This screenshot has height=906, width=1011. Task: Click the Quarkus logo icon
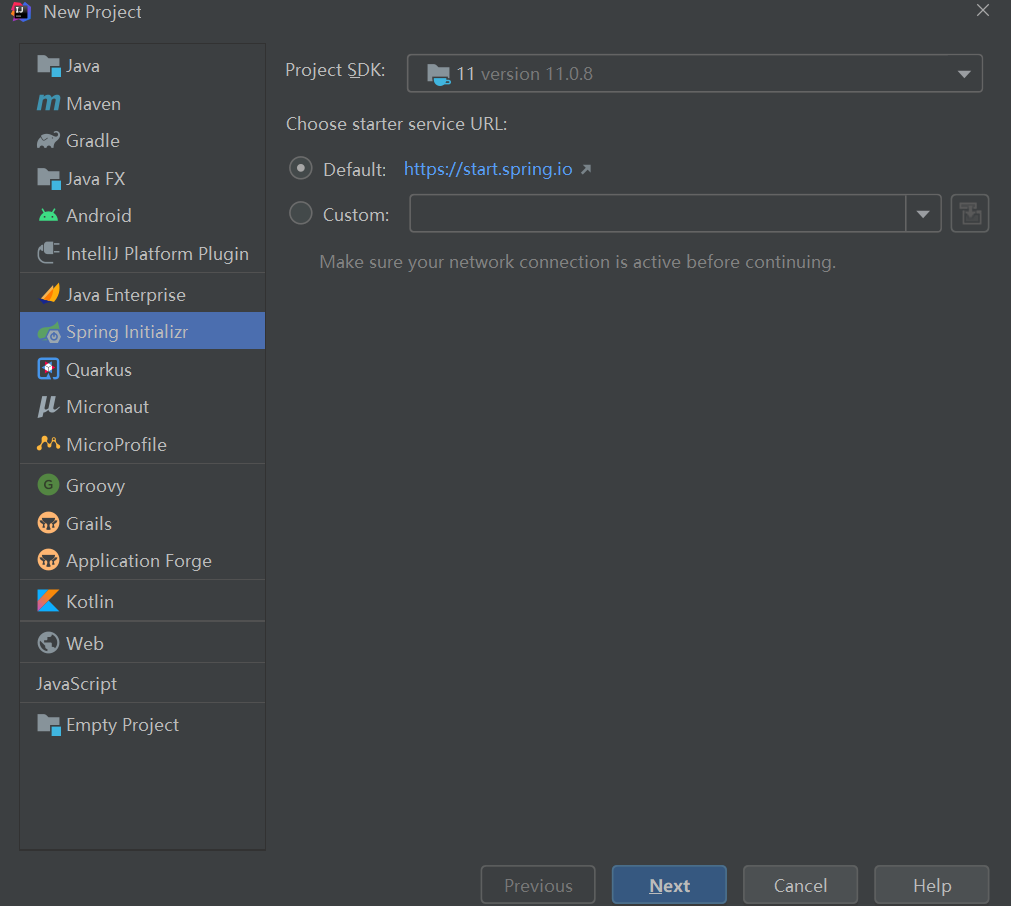pos(48,369)
